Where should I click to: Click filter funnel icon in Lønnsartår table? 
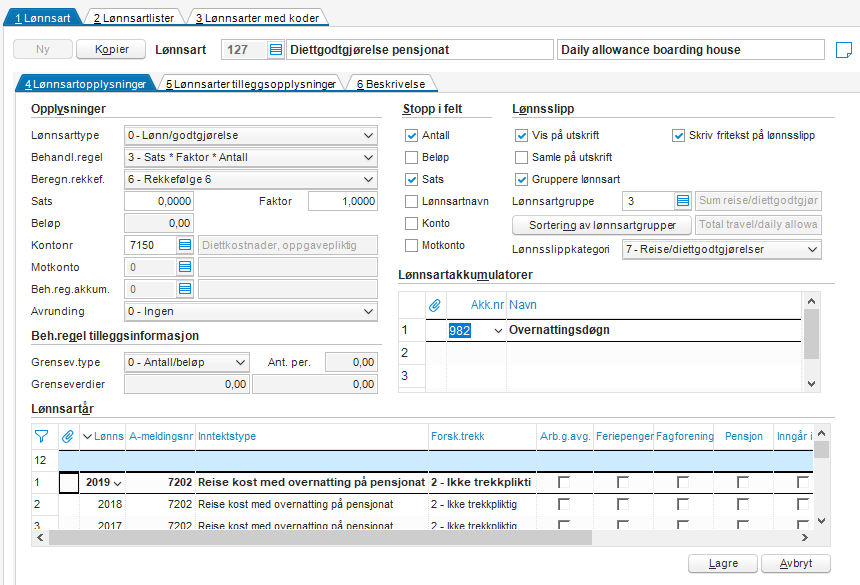(x=42, y=436)
